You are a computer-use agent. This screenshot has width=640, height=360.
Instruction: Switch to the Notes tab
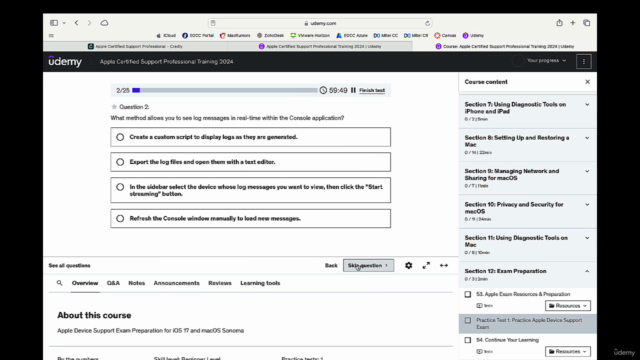(136, 283)
